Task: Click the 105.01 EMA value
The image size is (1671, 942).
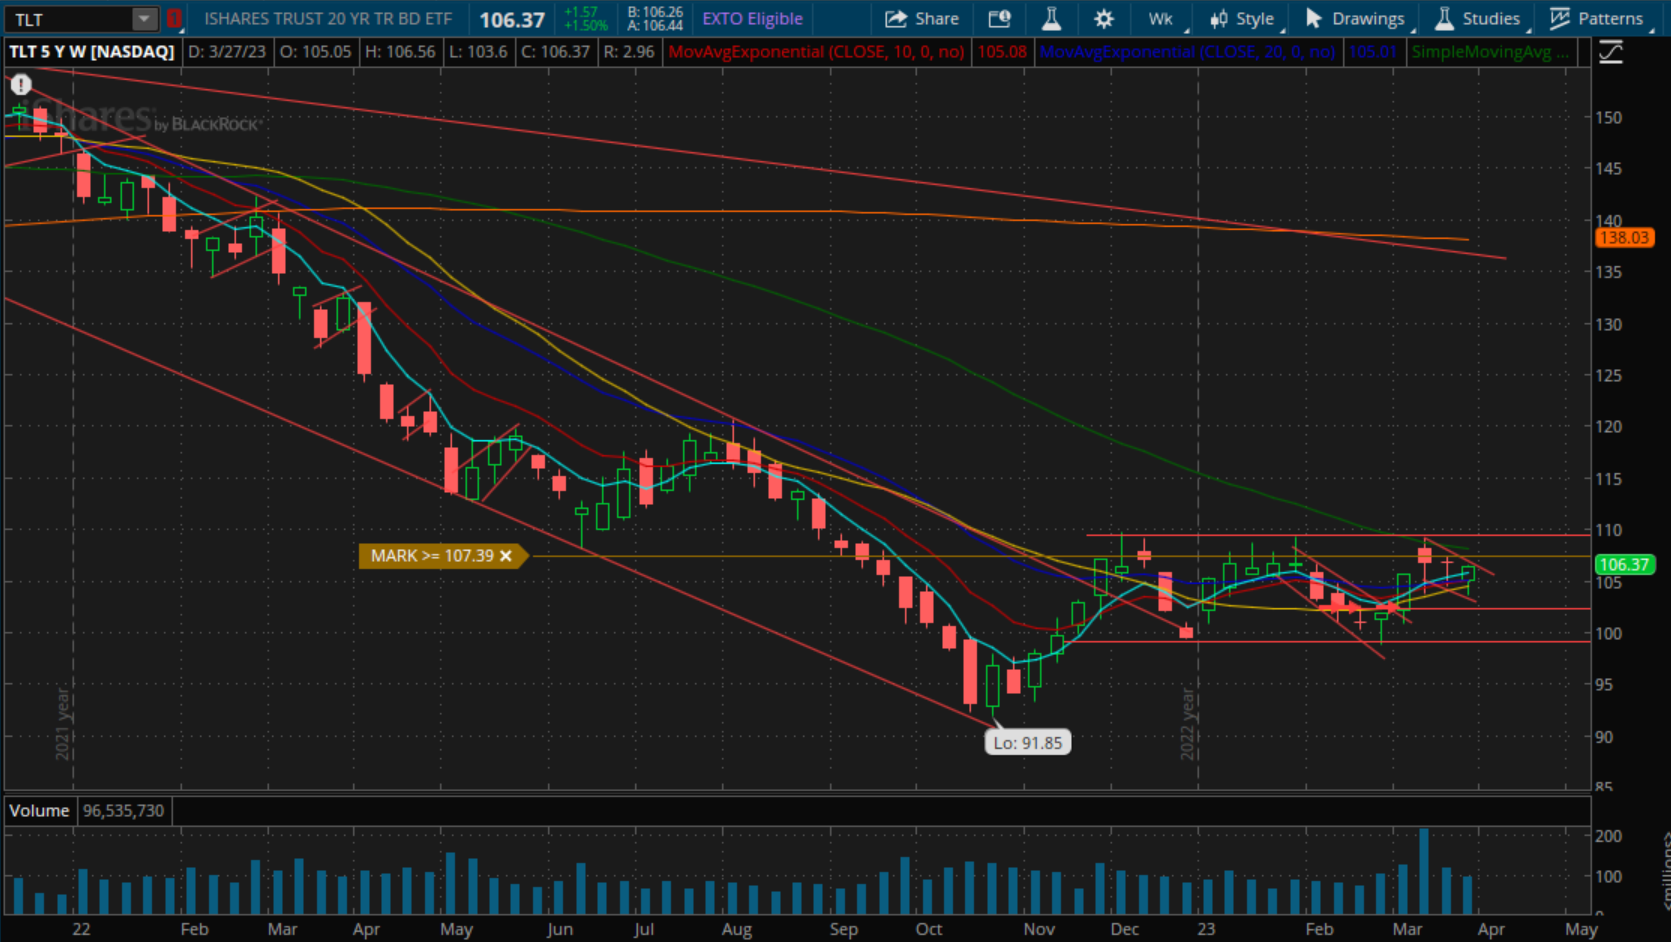Action: [1373, 52]
